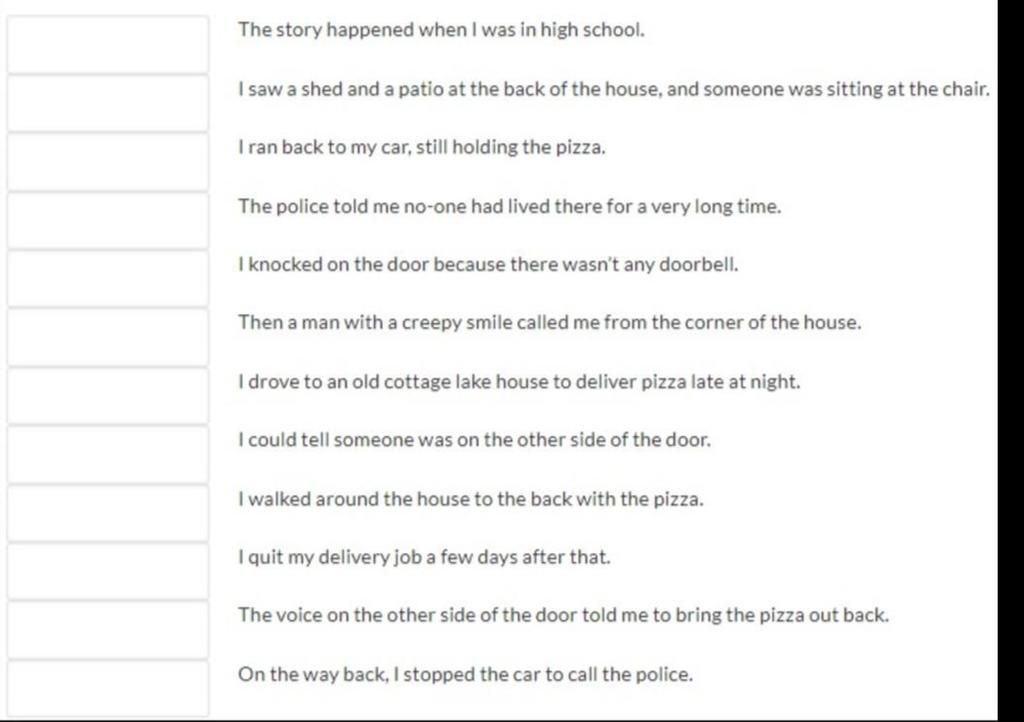The width and height of the screenshot is (1024, 722).
Task: Click the box beside "I ran back to my car"
Action: coord(108,162)
